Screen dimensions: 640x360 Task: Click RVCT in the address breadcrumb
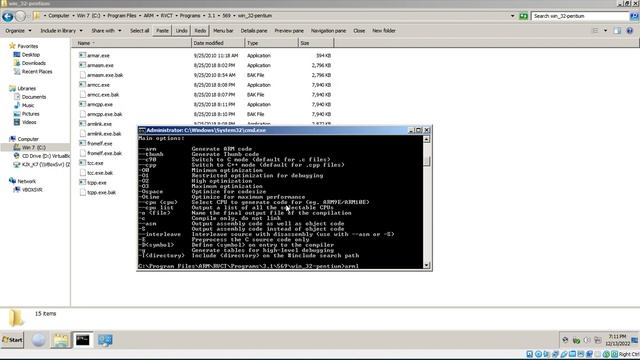(166, 16)
